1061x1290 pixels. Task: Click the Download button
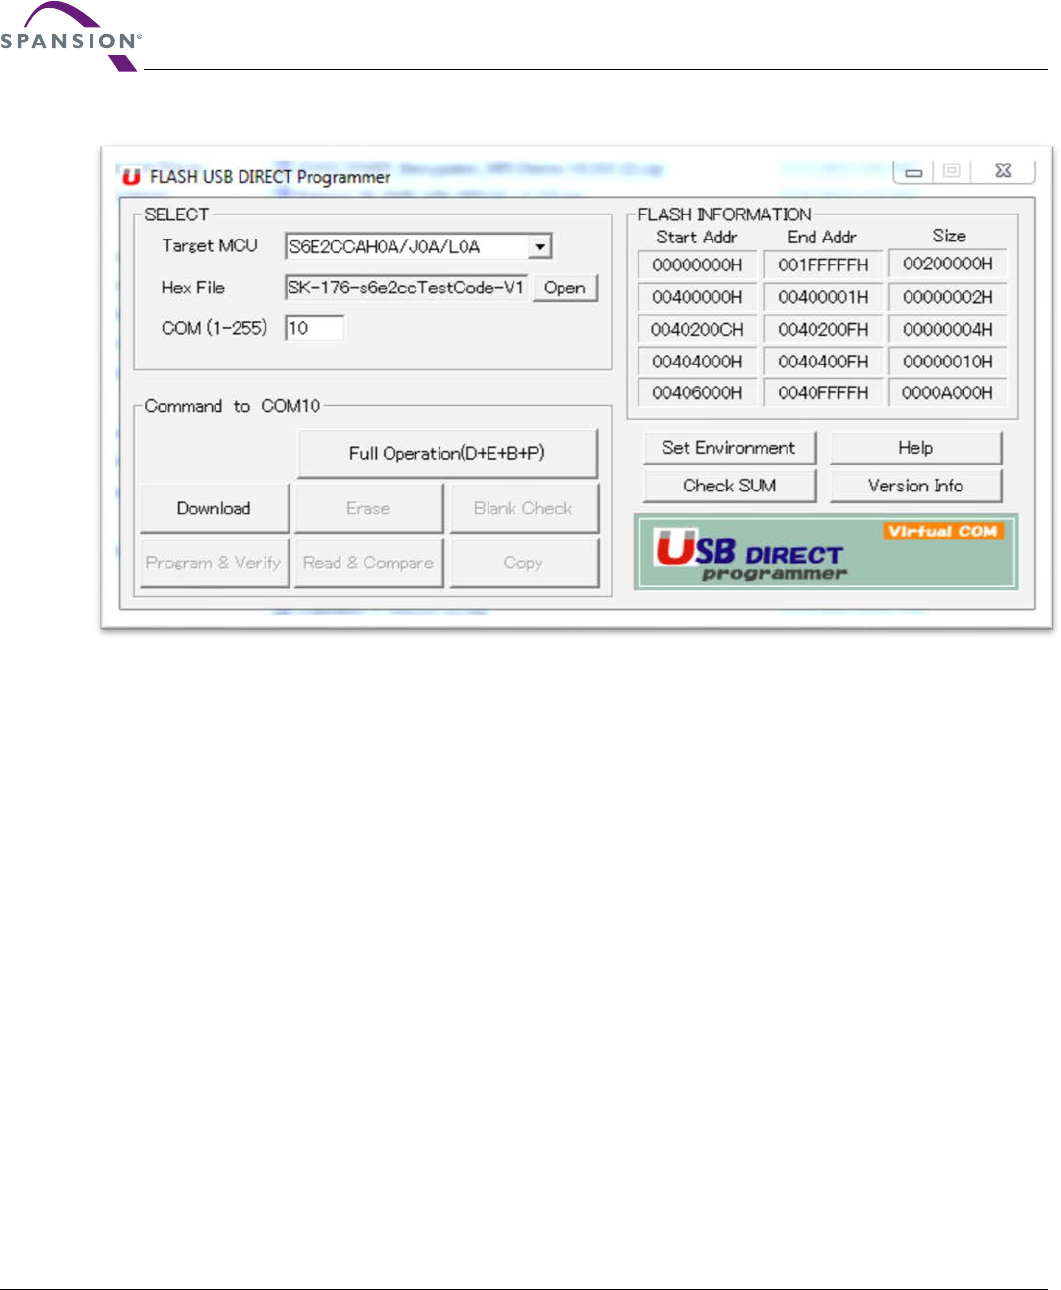pos(214,508)
